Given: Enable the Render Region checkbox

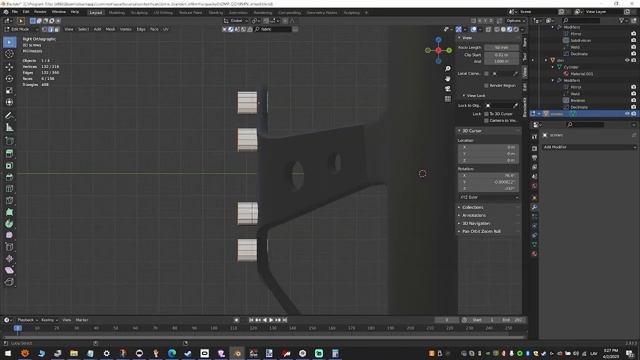Looking at the screenshot, I should (486, 86).
